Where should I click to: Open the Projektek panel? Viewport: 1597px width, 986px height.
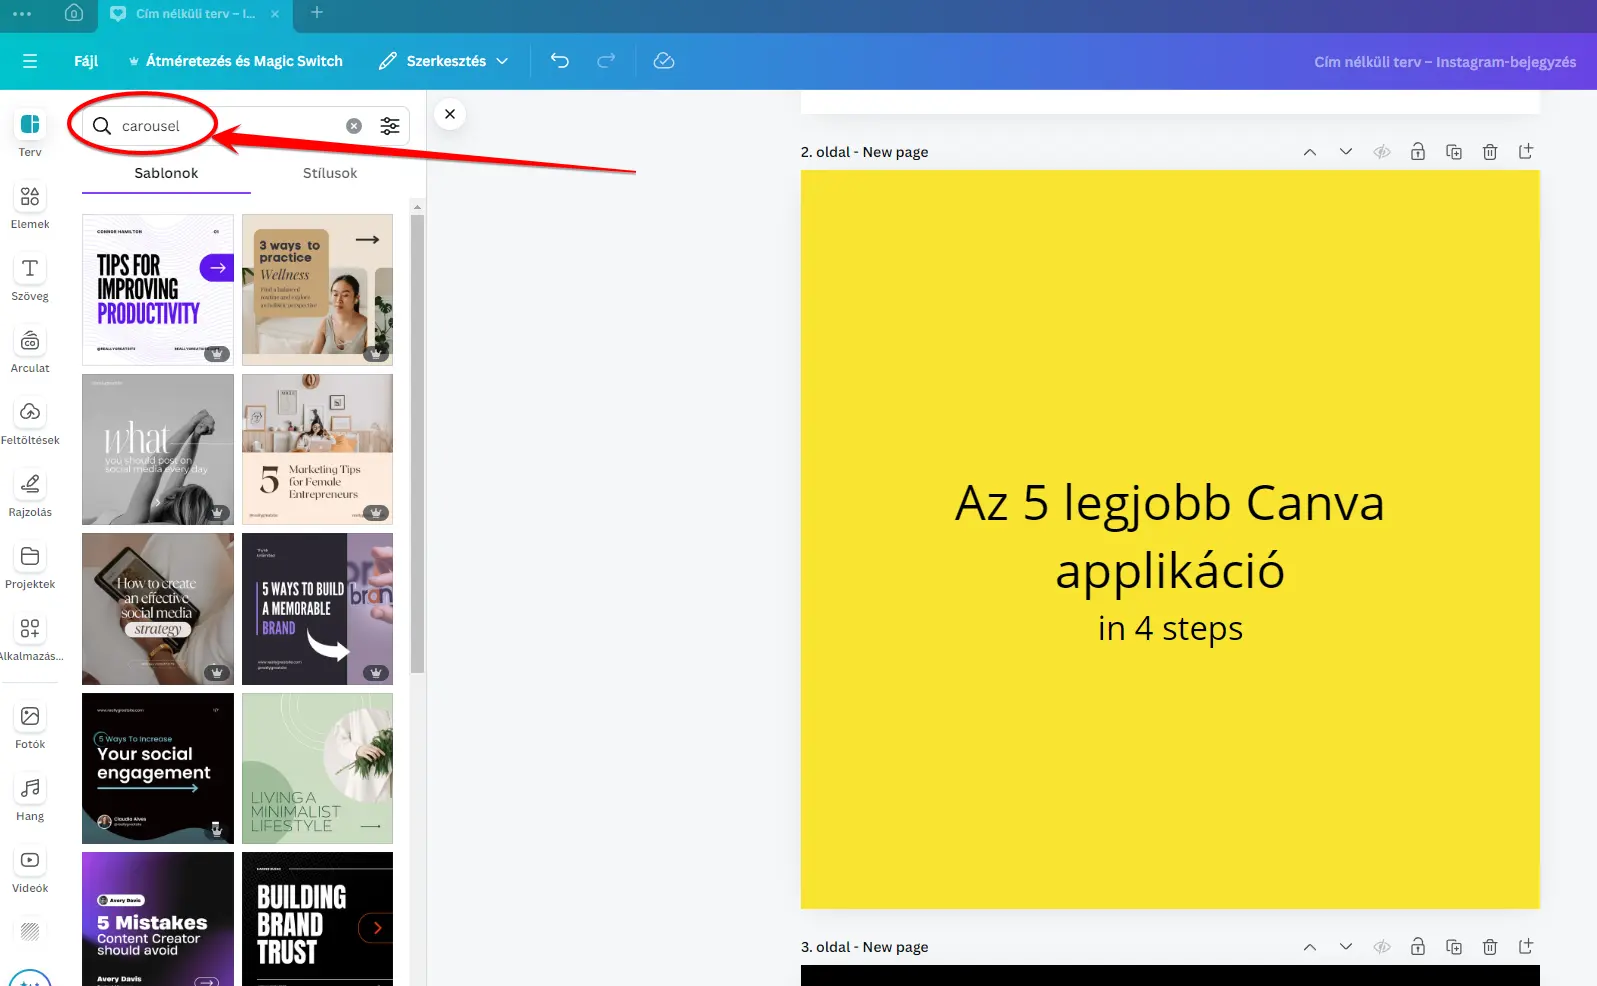pos(30,566)
